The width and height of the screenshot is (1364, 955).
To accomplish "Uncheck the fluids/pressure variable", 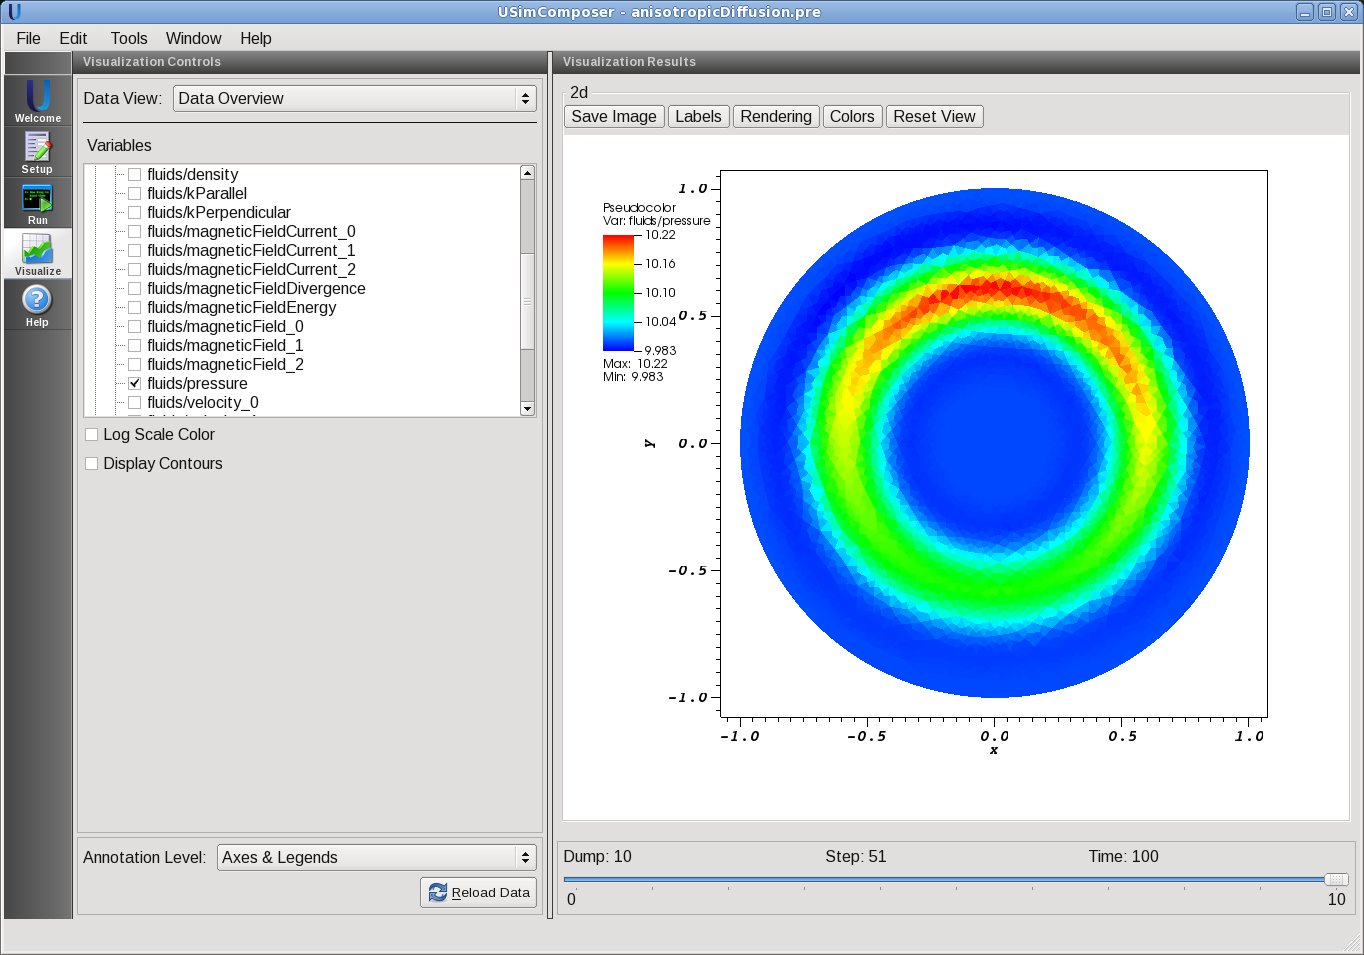I will tap(135, 384).
